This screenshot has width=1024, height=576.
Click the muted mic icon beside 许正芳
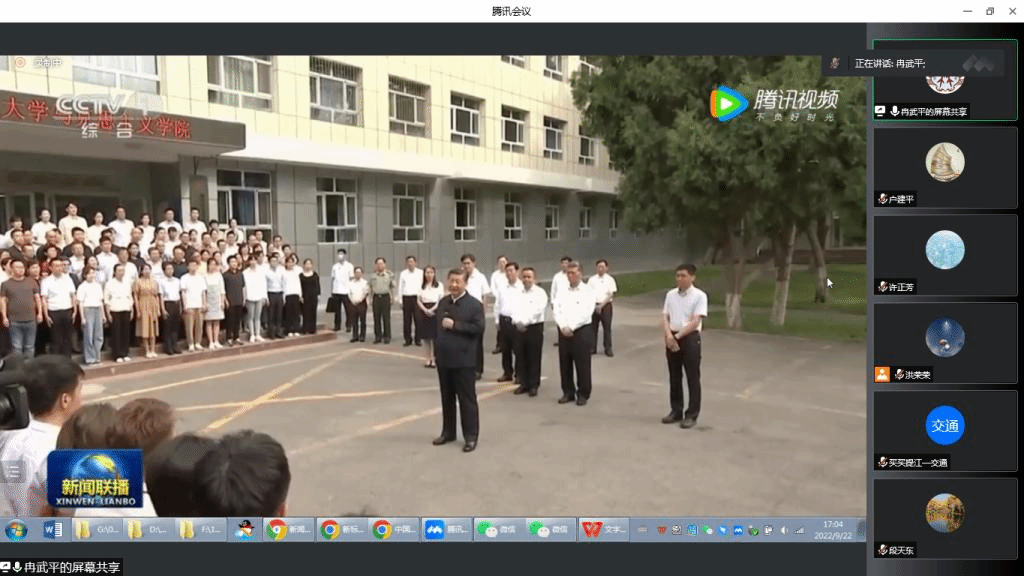click(x=883, y=287)
